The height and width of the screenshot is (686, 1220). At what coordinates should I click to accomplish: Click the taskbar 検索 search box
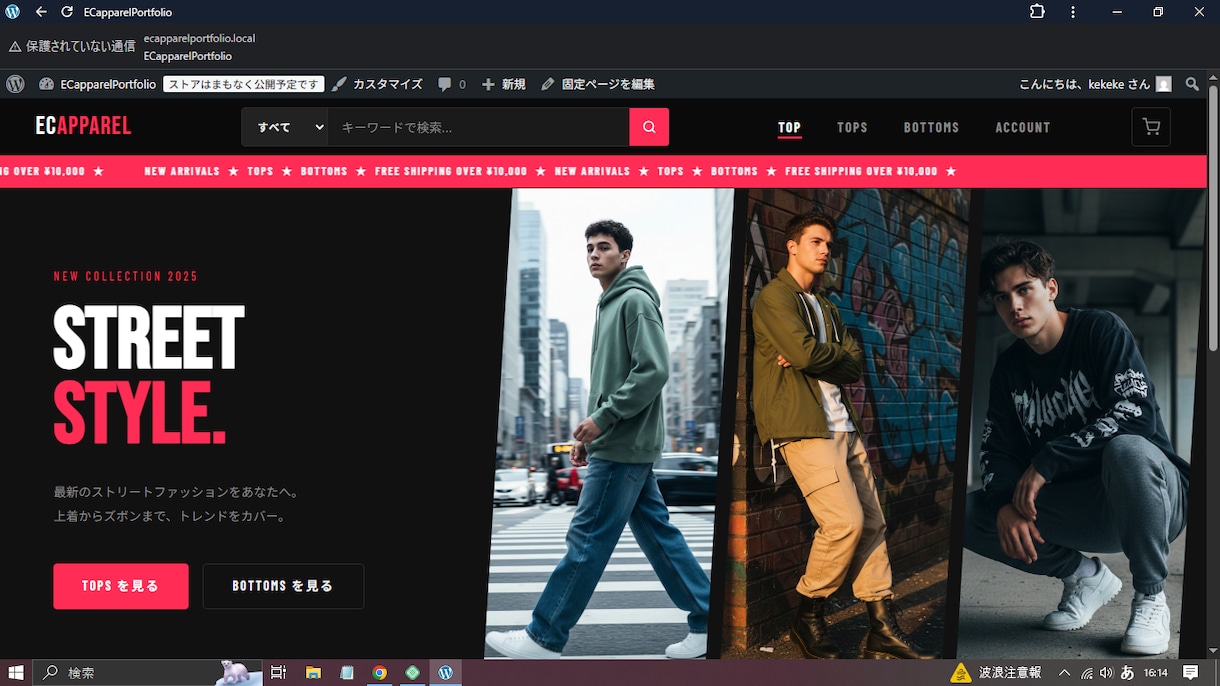[x=148, y=672]
